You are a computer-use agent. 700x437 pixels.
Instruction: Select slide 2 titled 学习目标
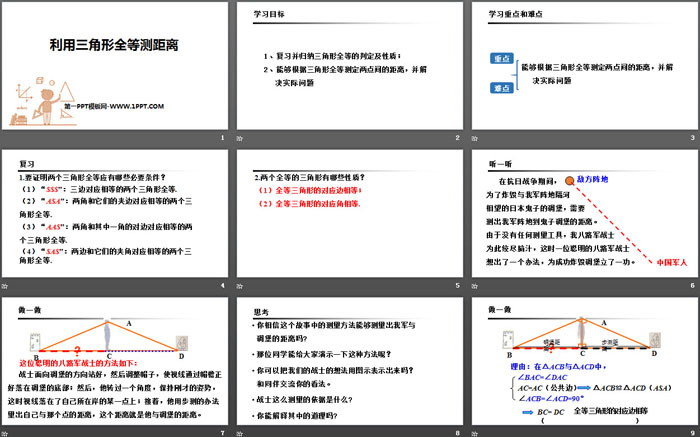click(x=350, y=66)
